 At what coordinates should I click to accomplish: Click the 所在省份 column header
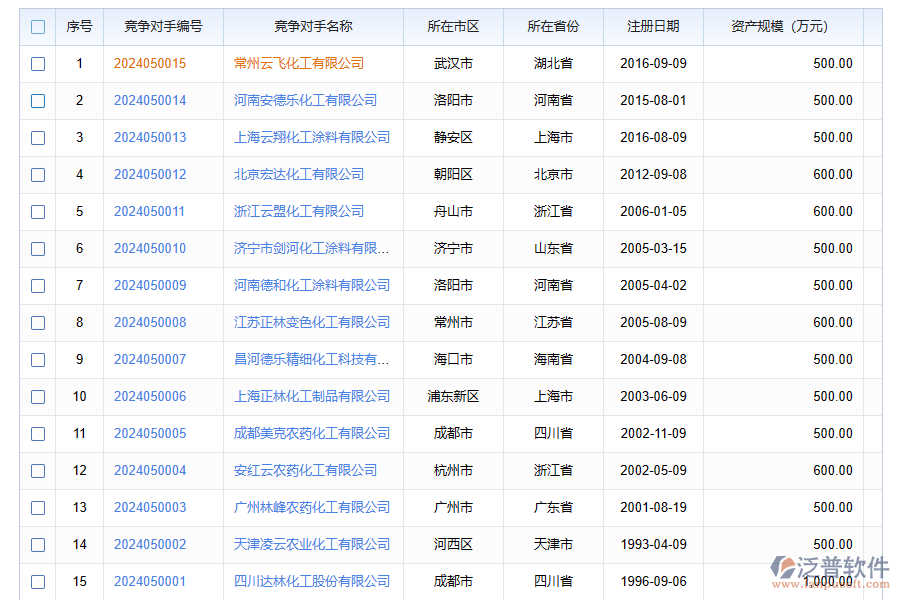[552, 26]
